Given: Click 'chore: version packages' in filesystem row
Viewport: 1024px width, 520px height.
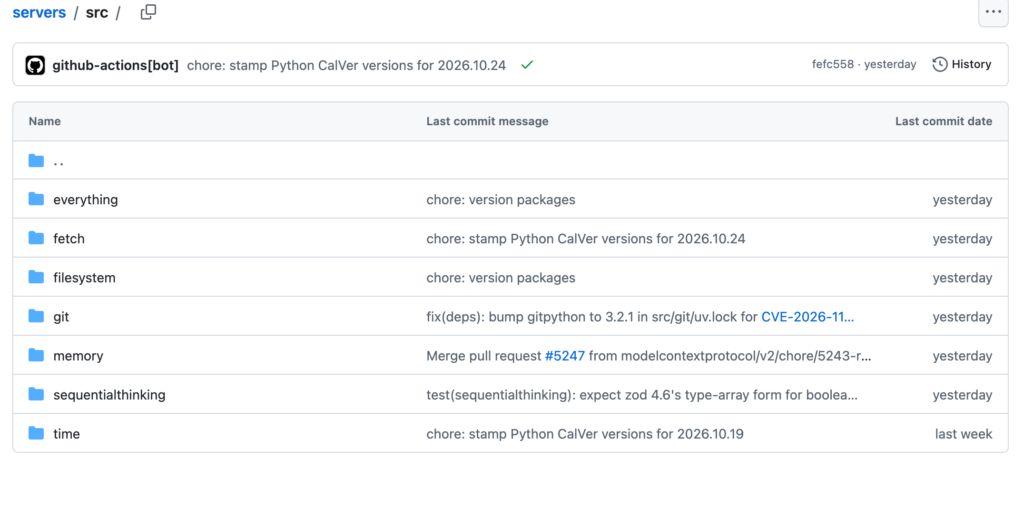Looking at the screenshot, I should pos(501,278).
